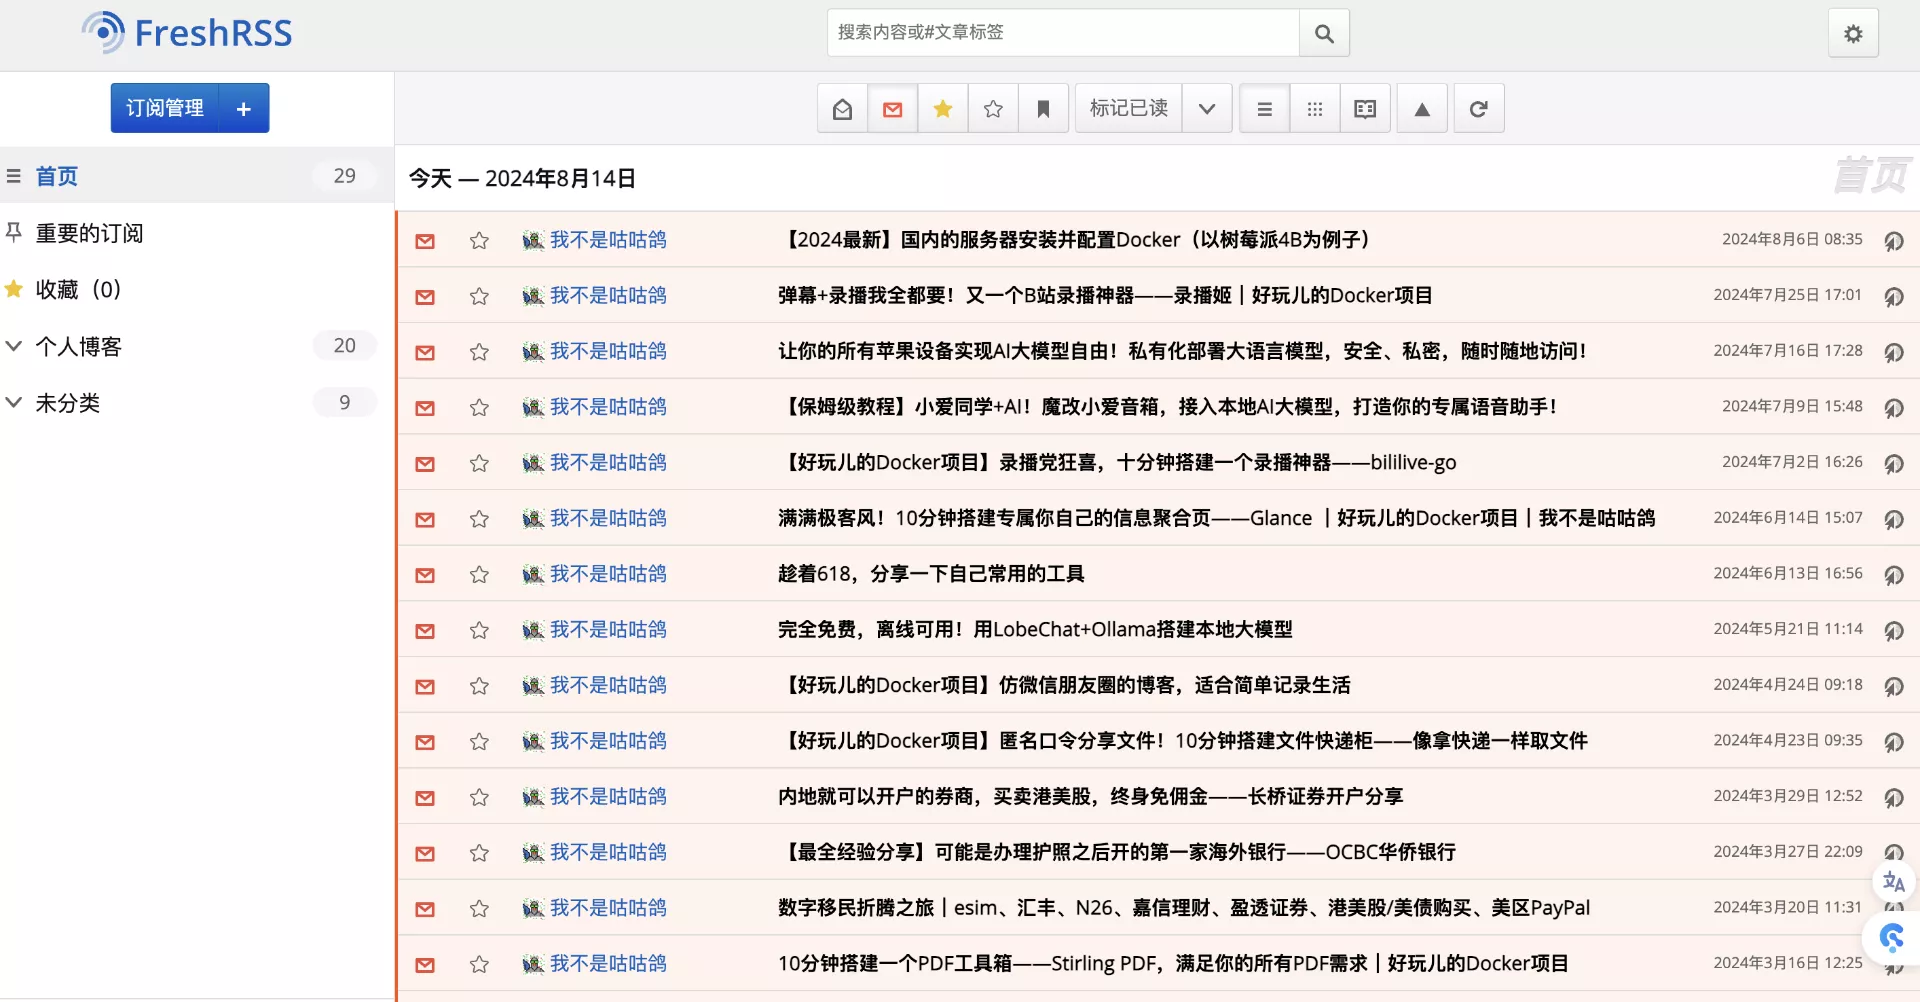This screenshot has height=1002, width=1920.
Task: Select 首页 in the sidebar
Action: point(56,176)
